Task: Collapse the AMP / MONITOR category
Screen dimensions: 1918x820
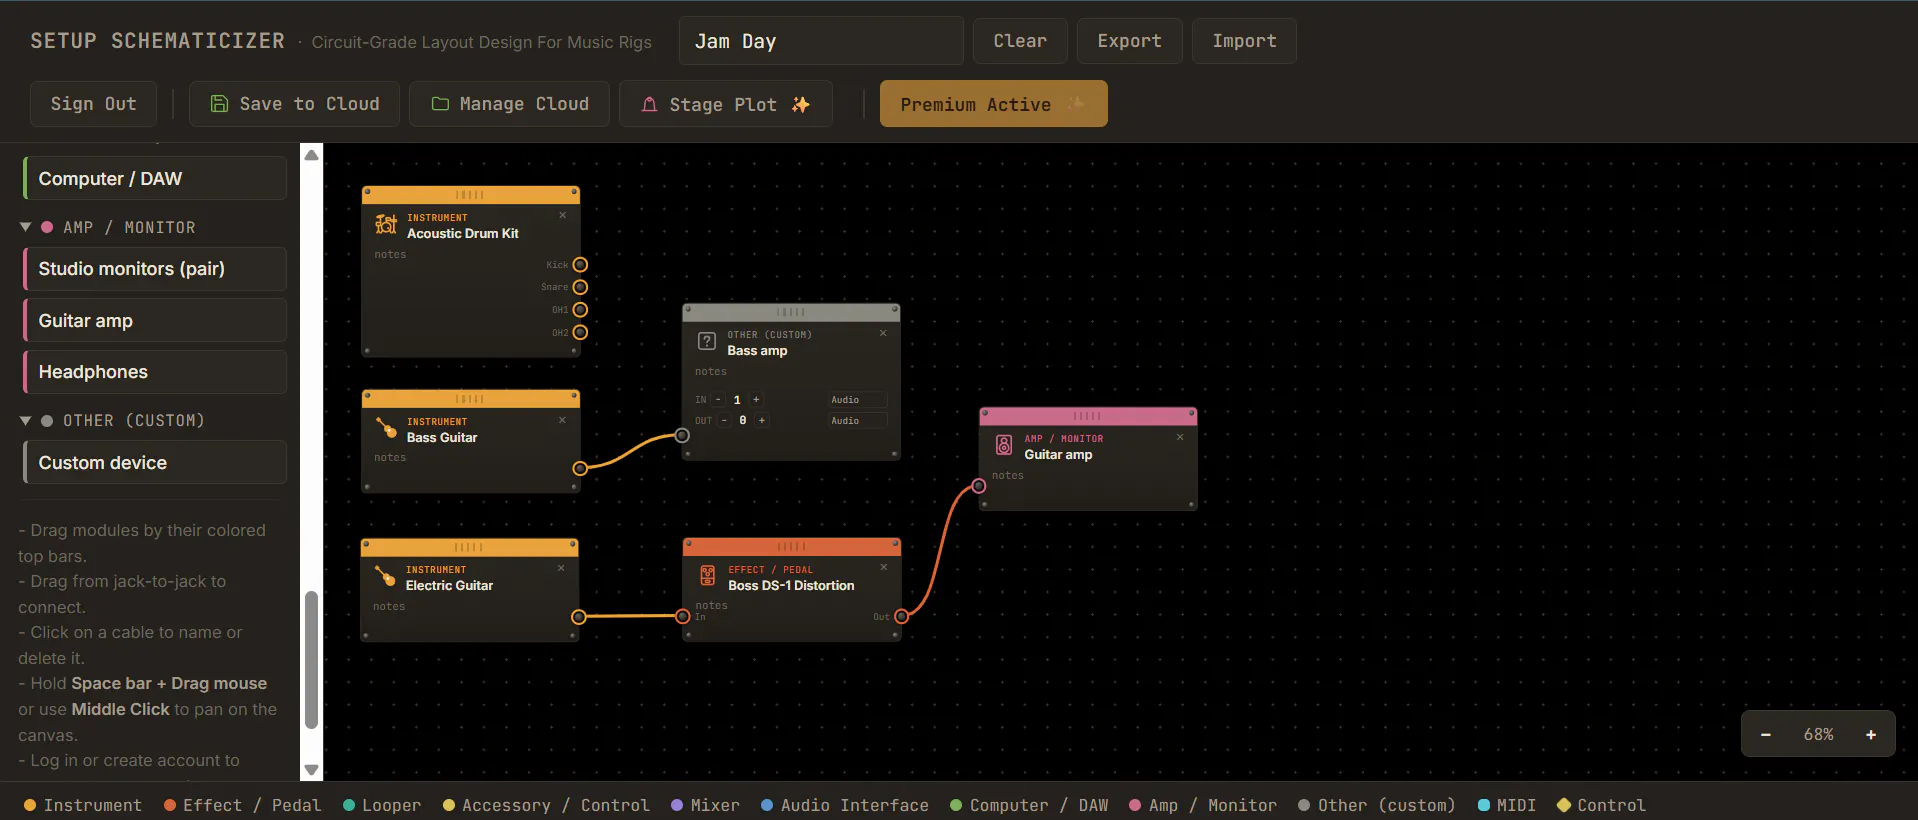Action: 26,227
